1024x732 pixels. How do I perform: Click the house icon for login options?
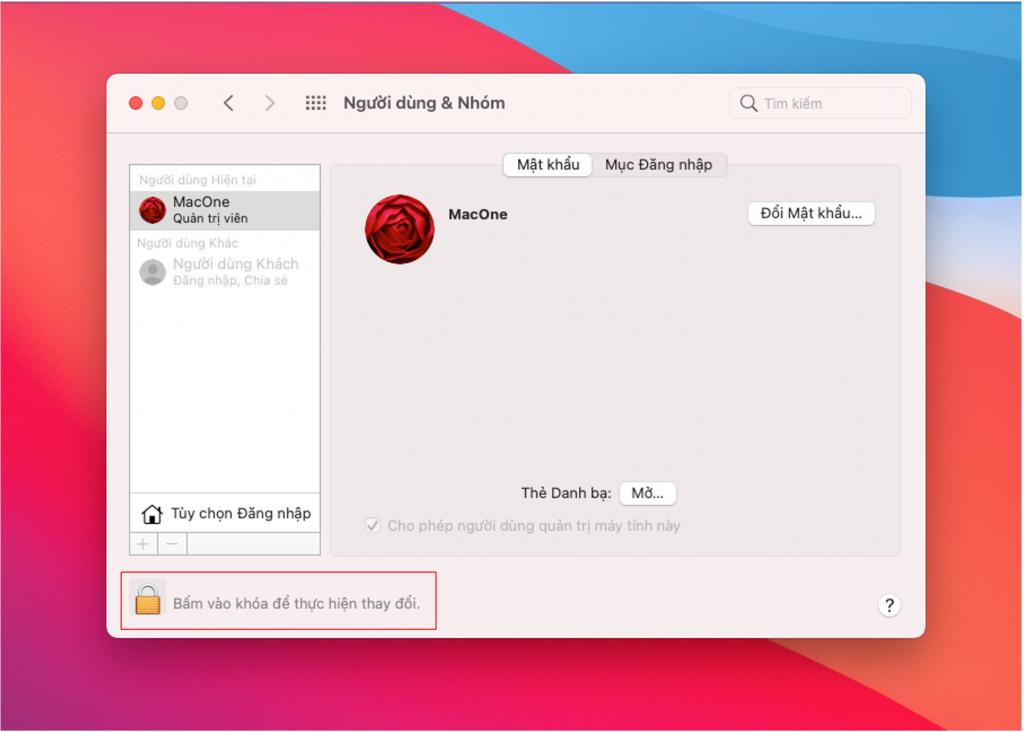152,514
